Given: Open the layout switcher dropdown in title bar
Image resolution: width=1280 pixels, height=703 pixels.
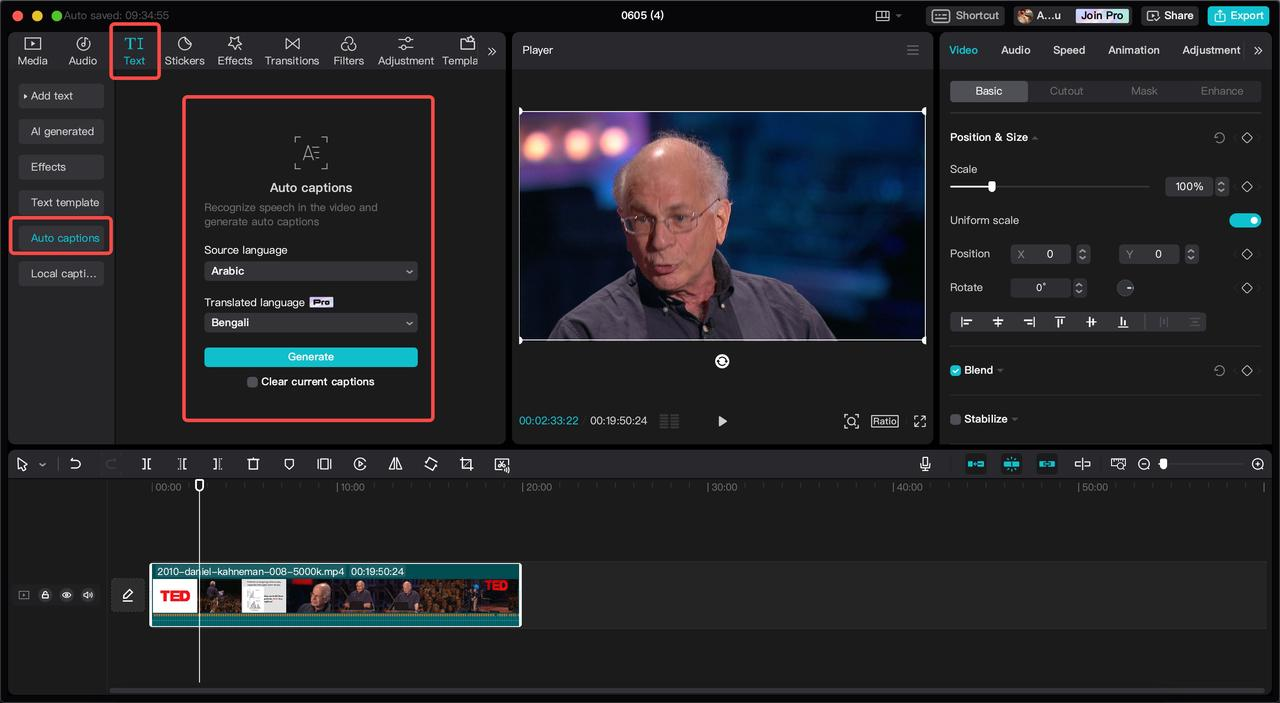Looking at the screenshot, I should (888, 15).
